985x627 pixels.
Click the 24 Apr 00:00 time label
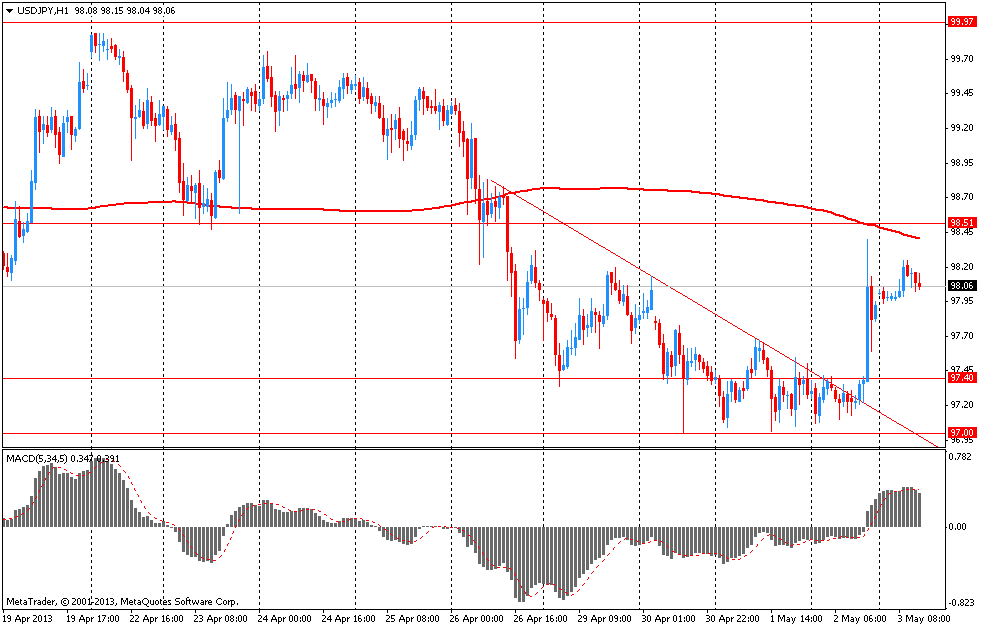(285, 618)
